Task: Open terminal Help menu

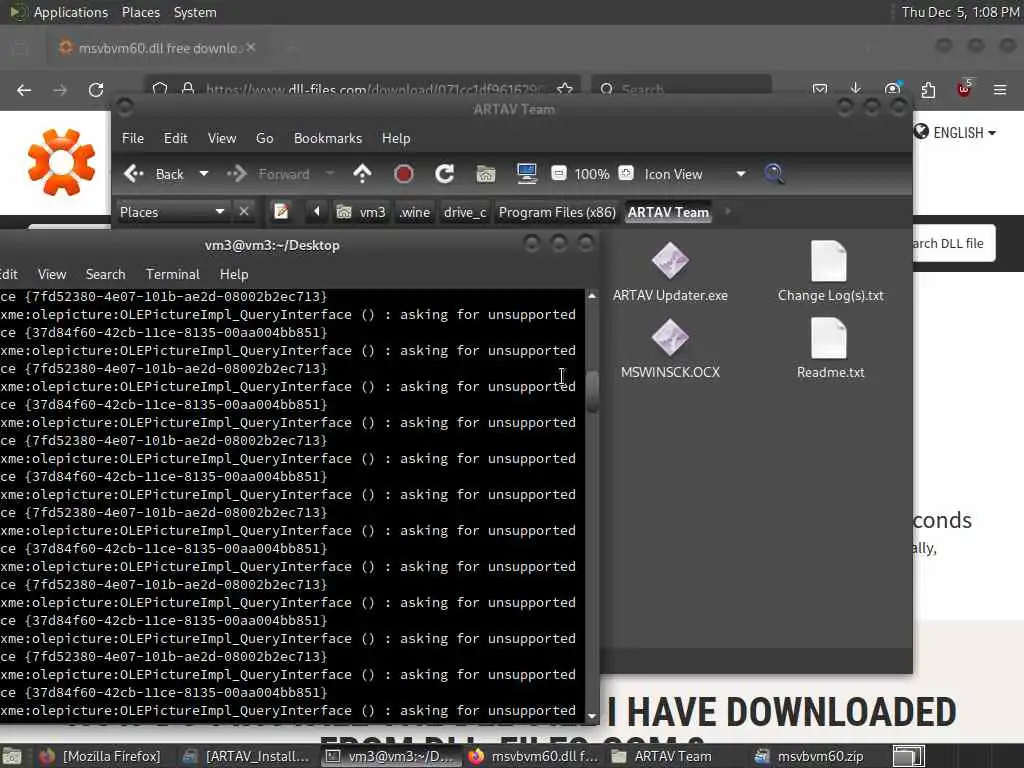Action: coord(234,274)
